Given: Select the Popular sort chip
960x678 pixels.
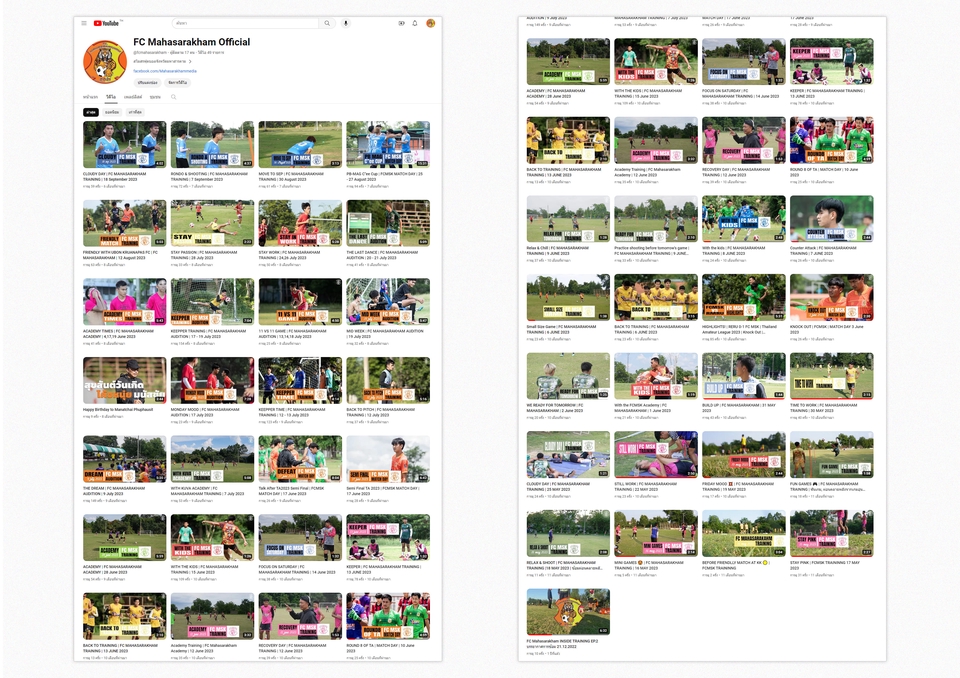Looking at the screenshot, I should click(111, 112).
